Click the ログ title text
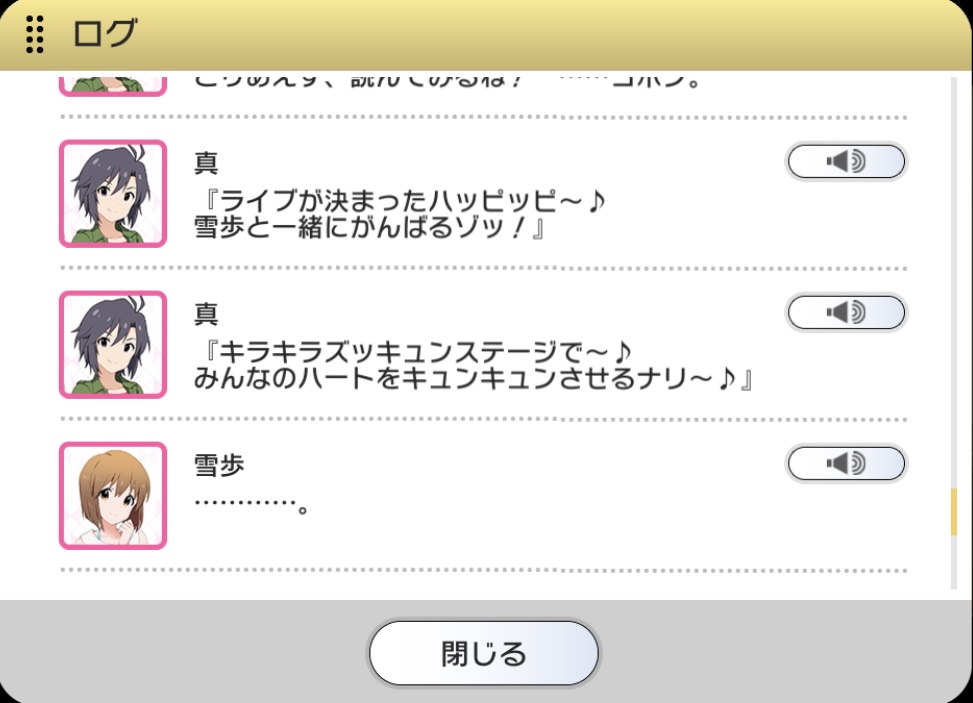973x703 pixels. (104, 34)
